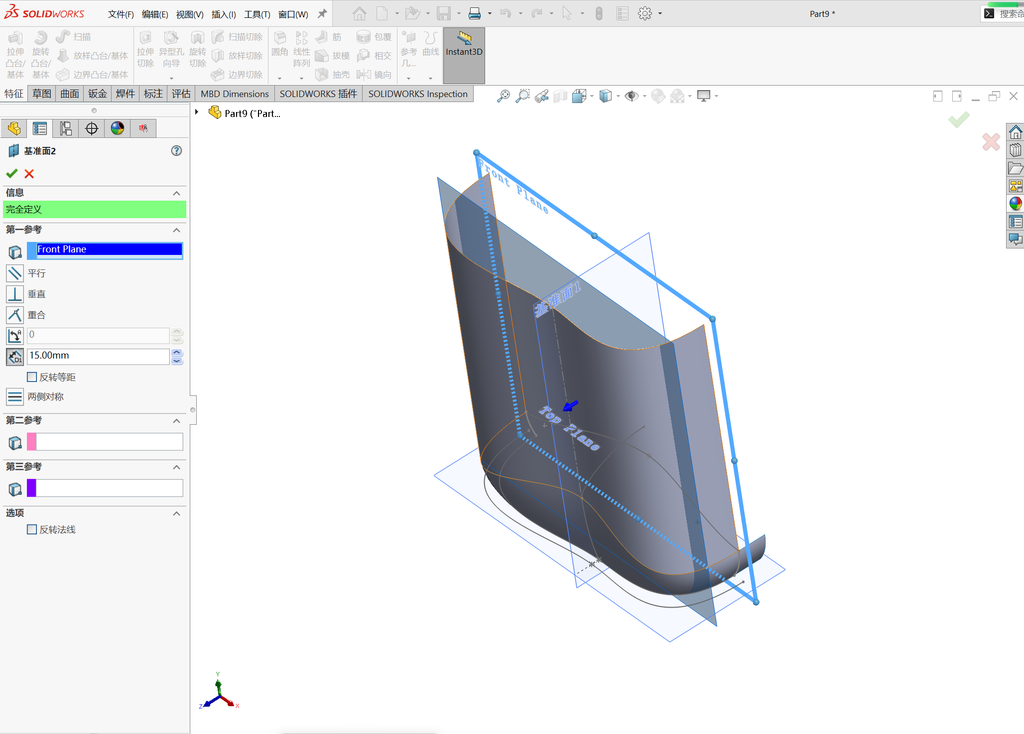Screen dimensions: 1024x734
Task: Open the Appearances sphere icon in task pane
Action: (x=1016, y=204)
